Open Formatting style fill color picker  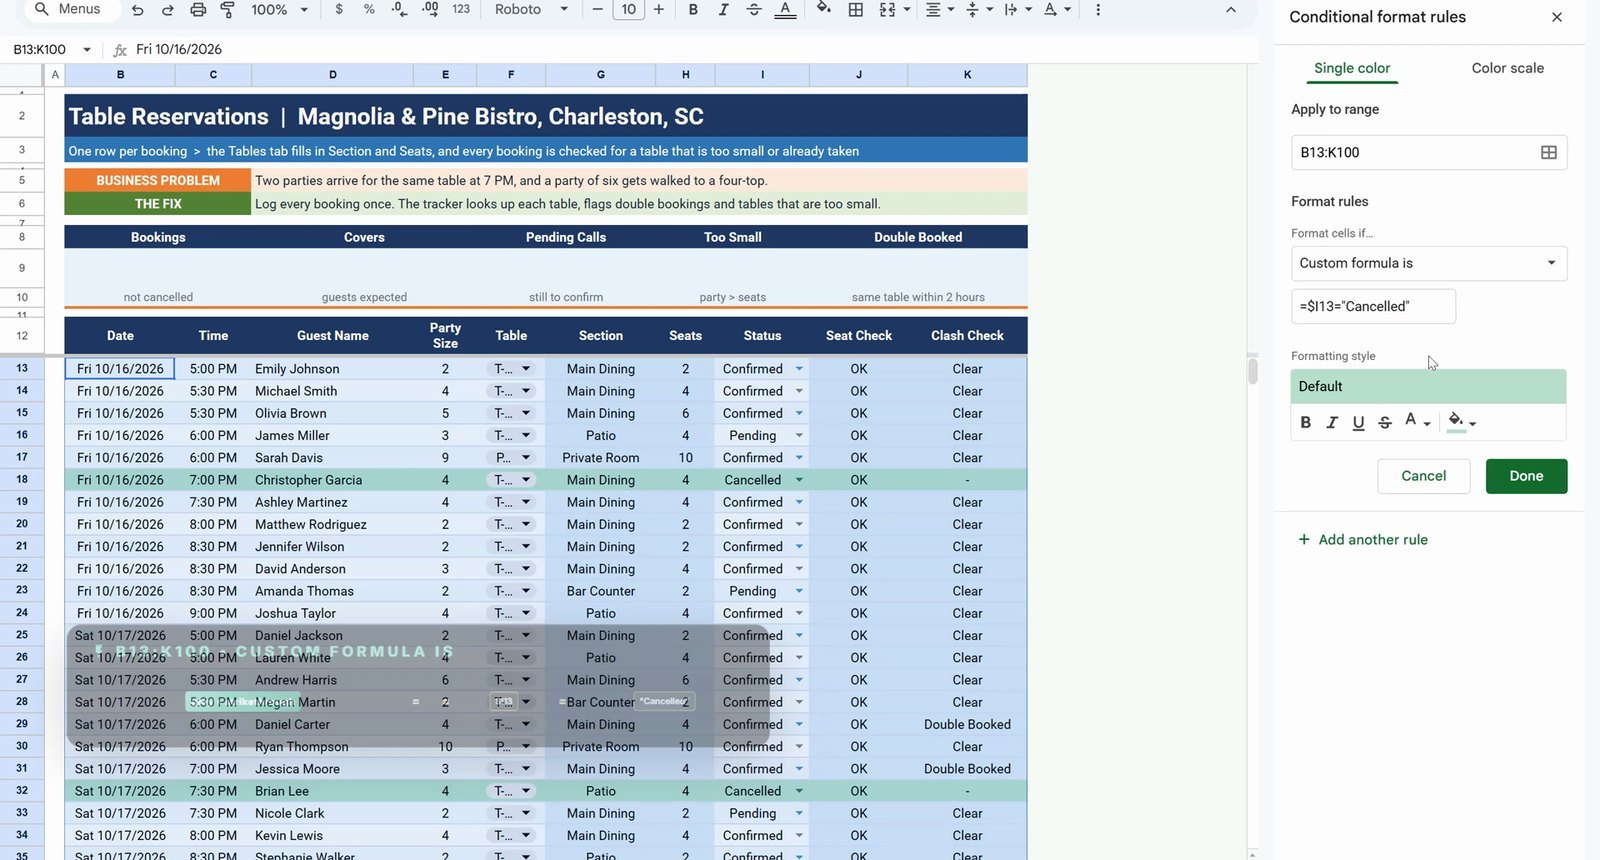pos(1461,422)
